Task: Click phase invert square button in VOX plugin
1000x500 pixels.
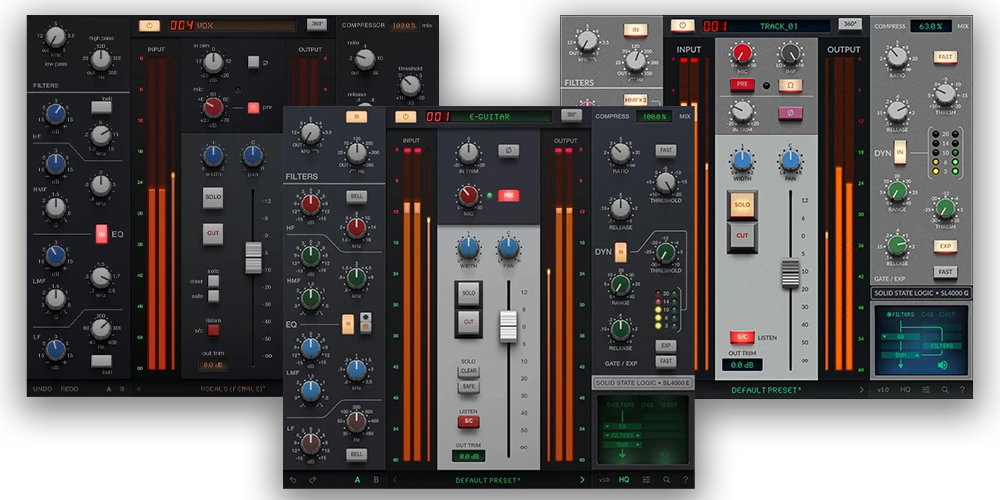Action: (x=253, y=62)
